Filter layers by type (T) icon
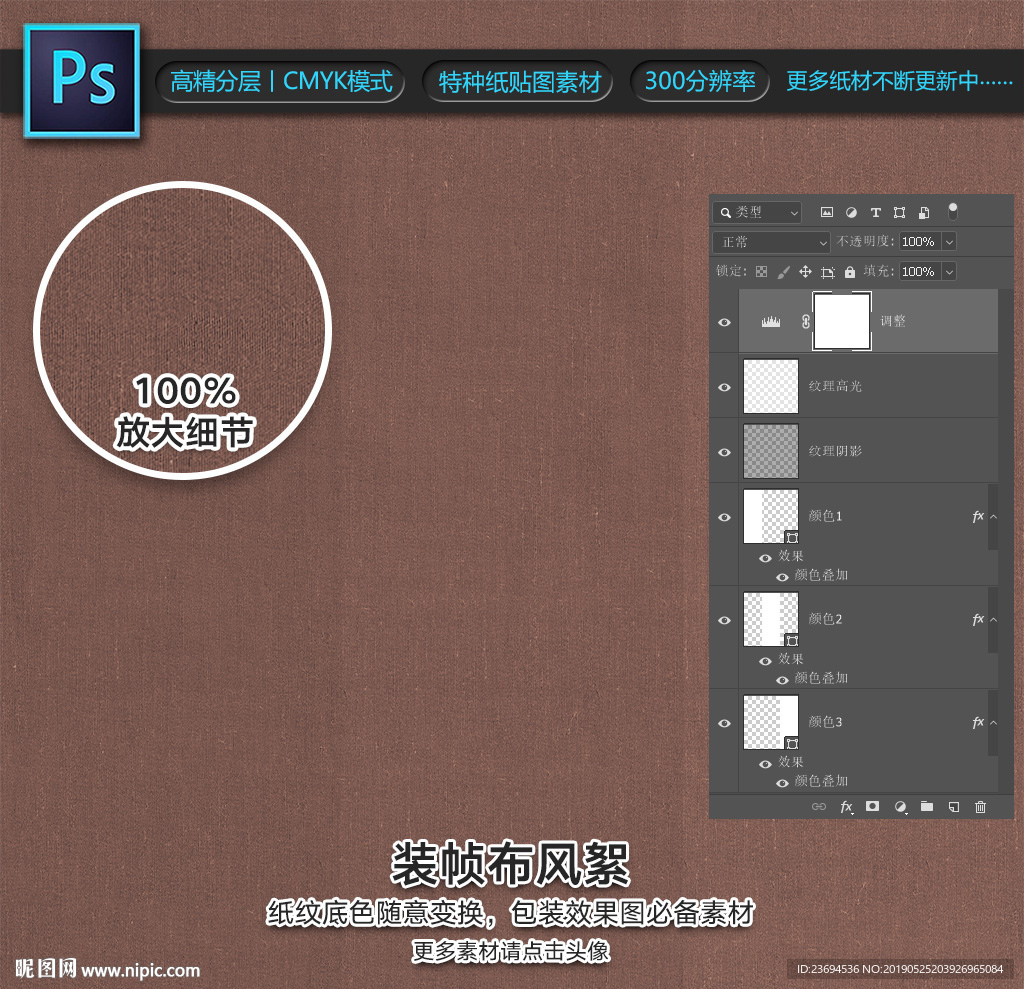 (x=876, y=212)
